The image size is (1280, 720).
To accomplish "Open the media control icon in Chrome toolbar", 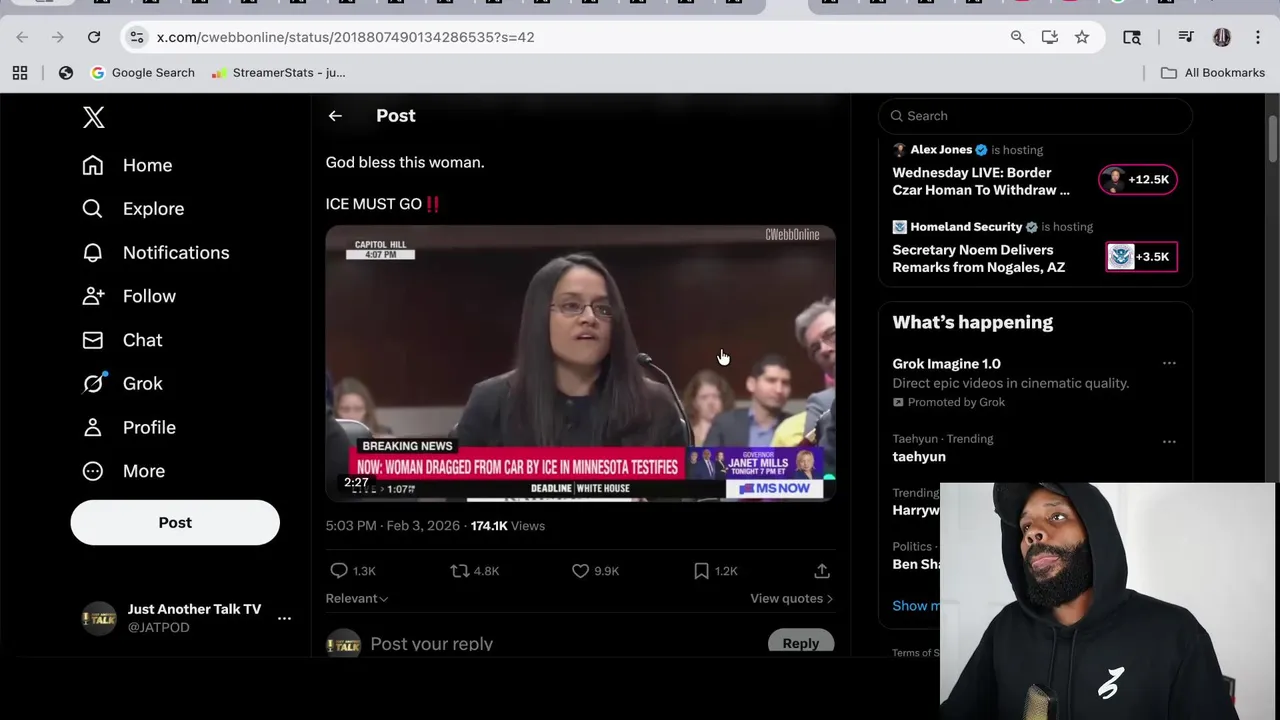I will [1186, 37].
